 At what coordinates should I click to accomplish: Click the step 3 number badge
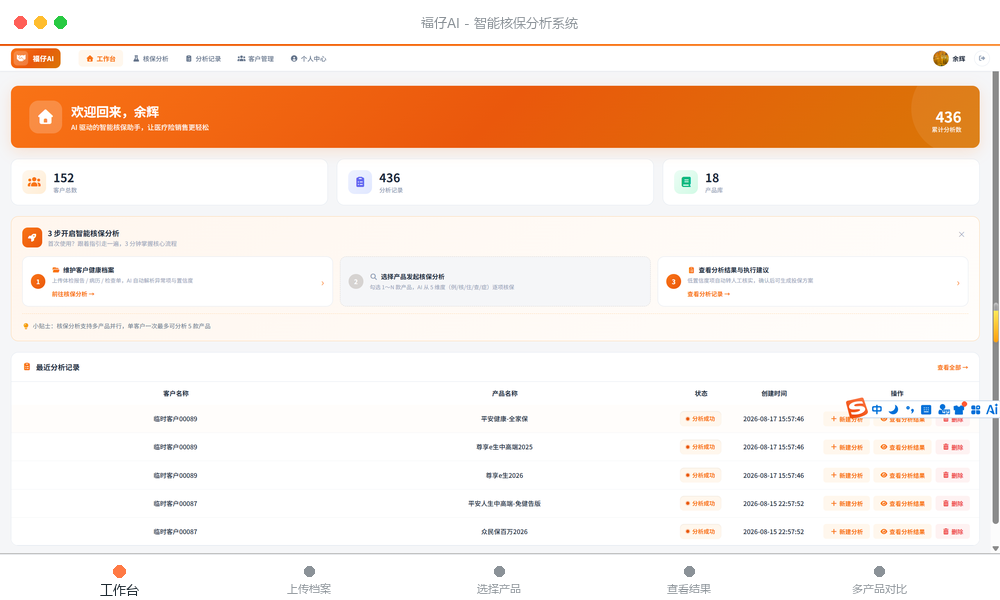[673, 281]
